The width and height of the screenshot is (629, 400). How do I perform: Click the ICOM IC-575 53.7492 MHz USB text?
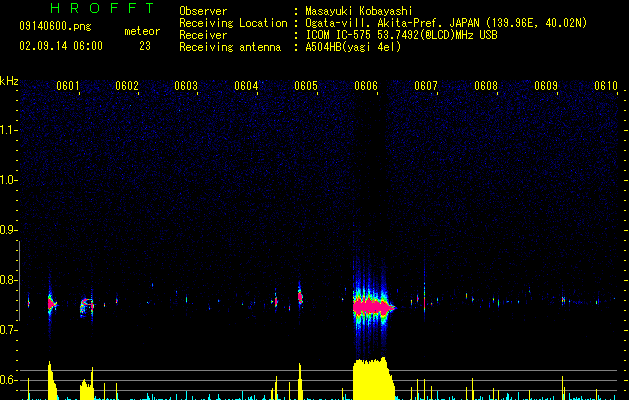[x=401, y=35]
